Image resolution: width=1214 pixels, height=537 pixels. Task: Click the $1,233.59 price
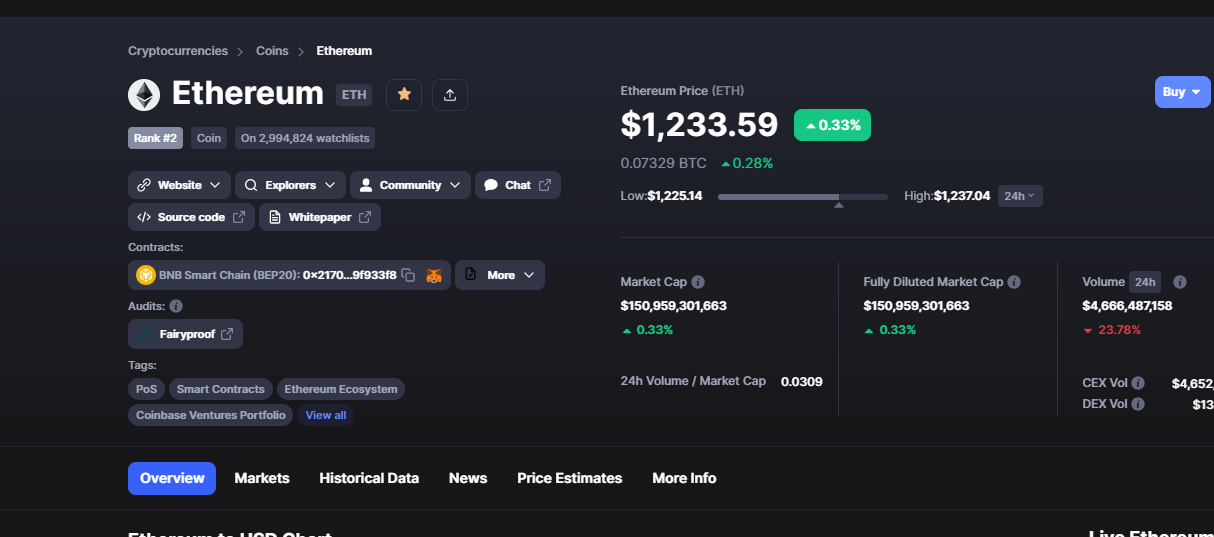pyautogui.click(x=699, y=124)
